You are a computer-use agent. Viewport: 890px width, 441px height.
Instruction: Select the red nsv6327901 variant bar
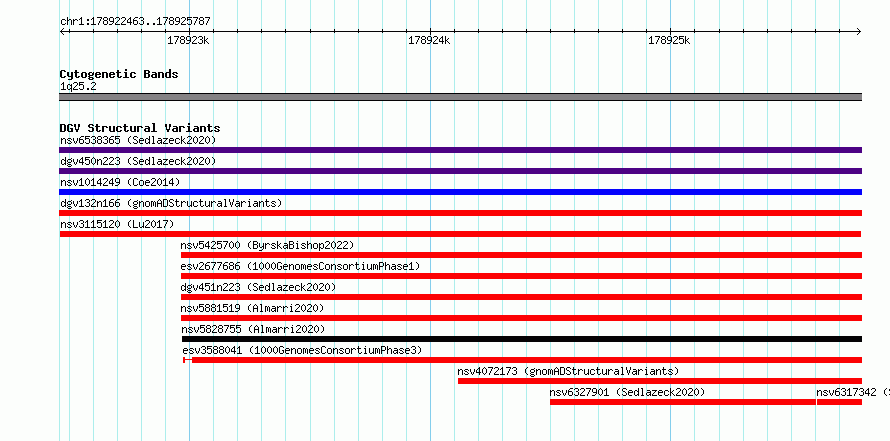coord(683,402)
